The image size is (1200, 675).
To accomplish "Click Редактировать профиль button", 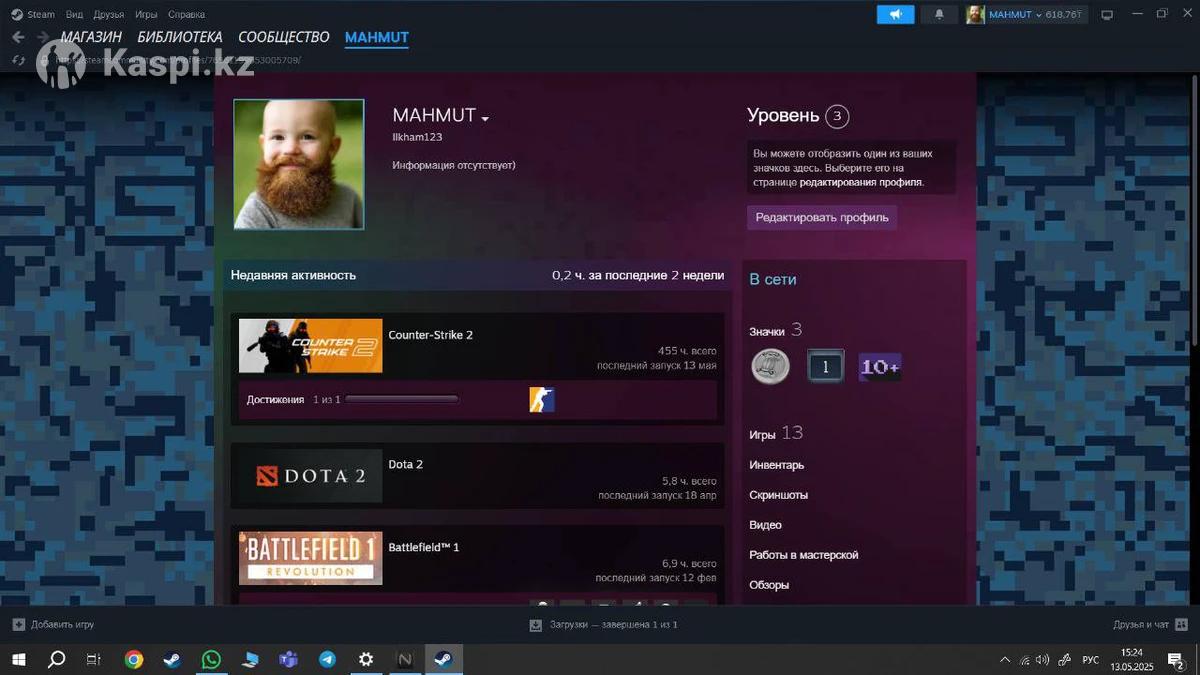I will [x=822, y=217].
